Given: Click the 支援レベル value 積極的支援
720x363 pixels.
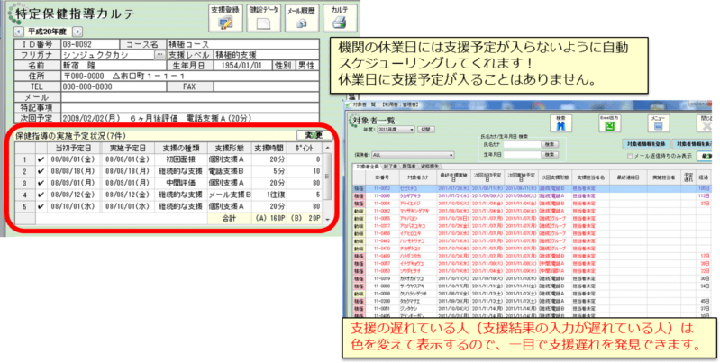Looking at the screenshot, I should (266, 55).
